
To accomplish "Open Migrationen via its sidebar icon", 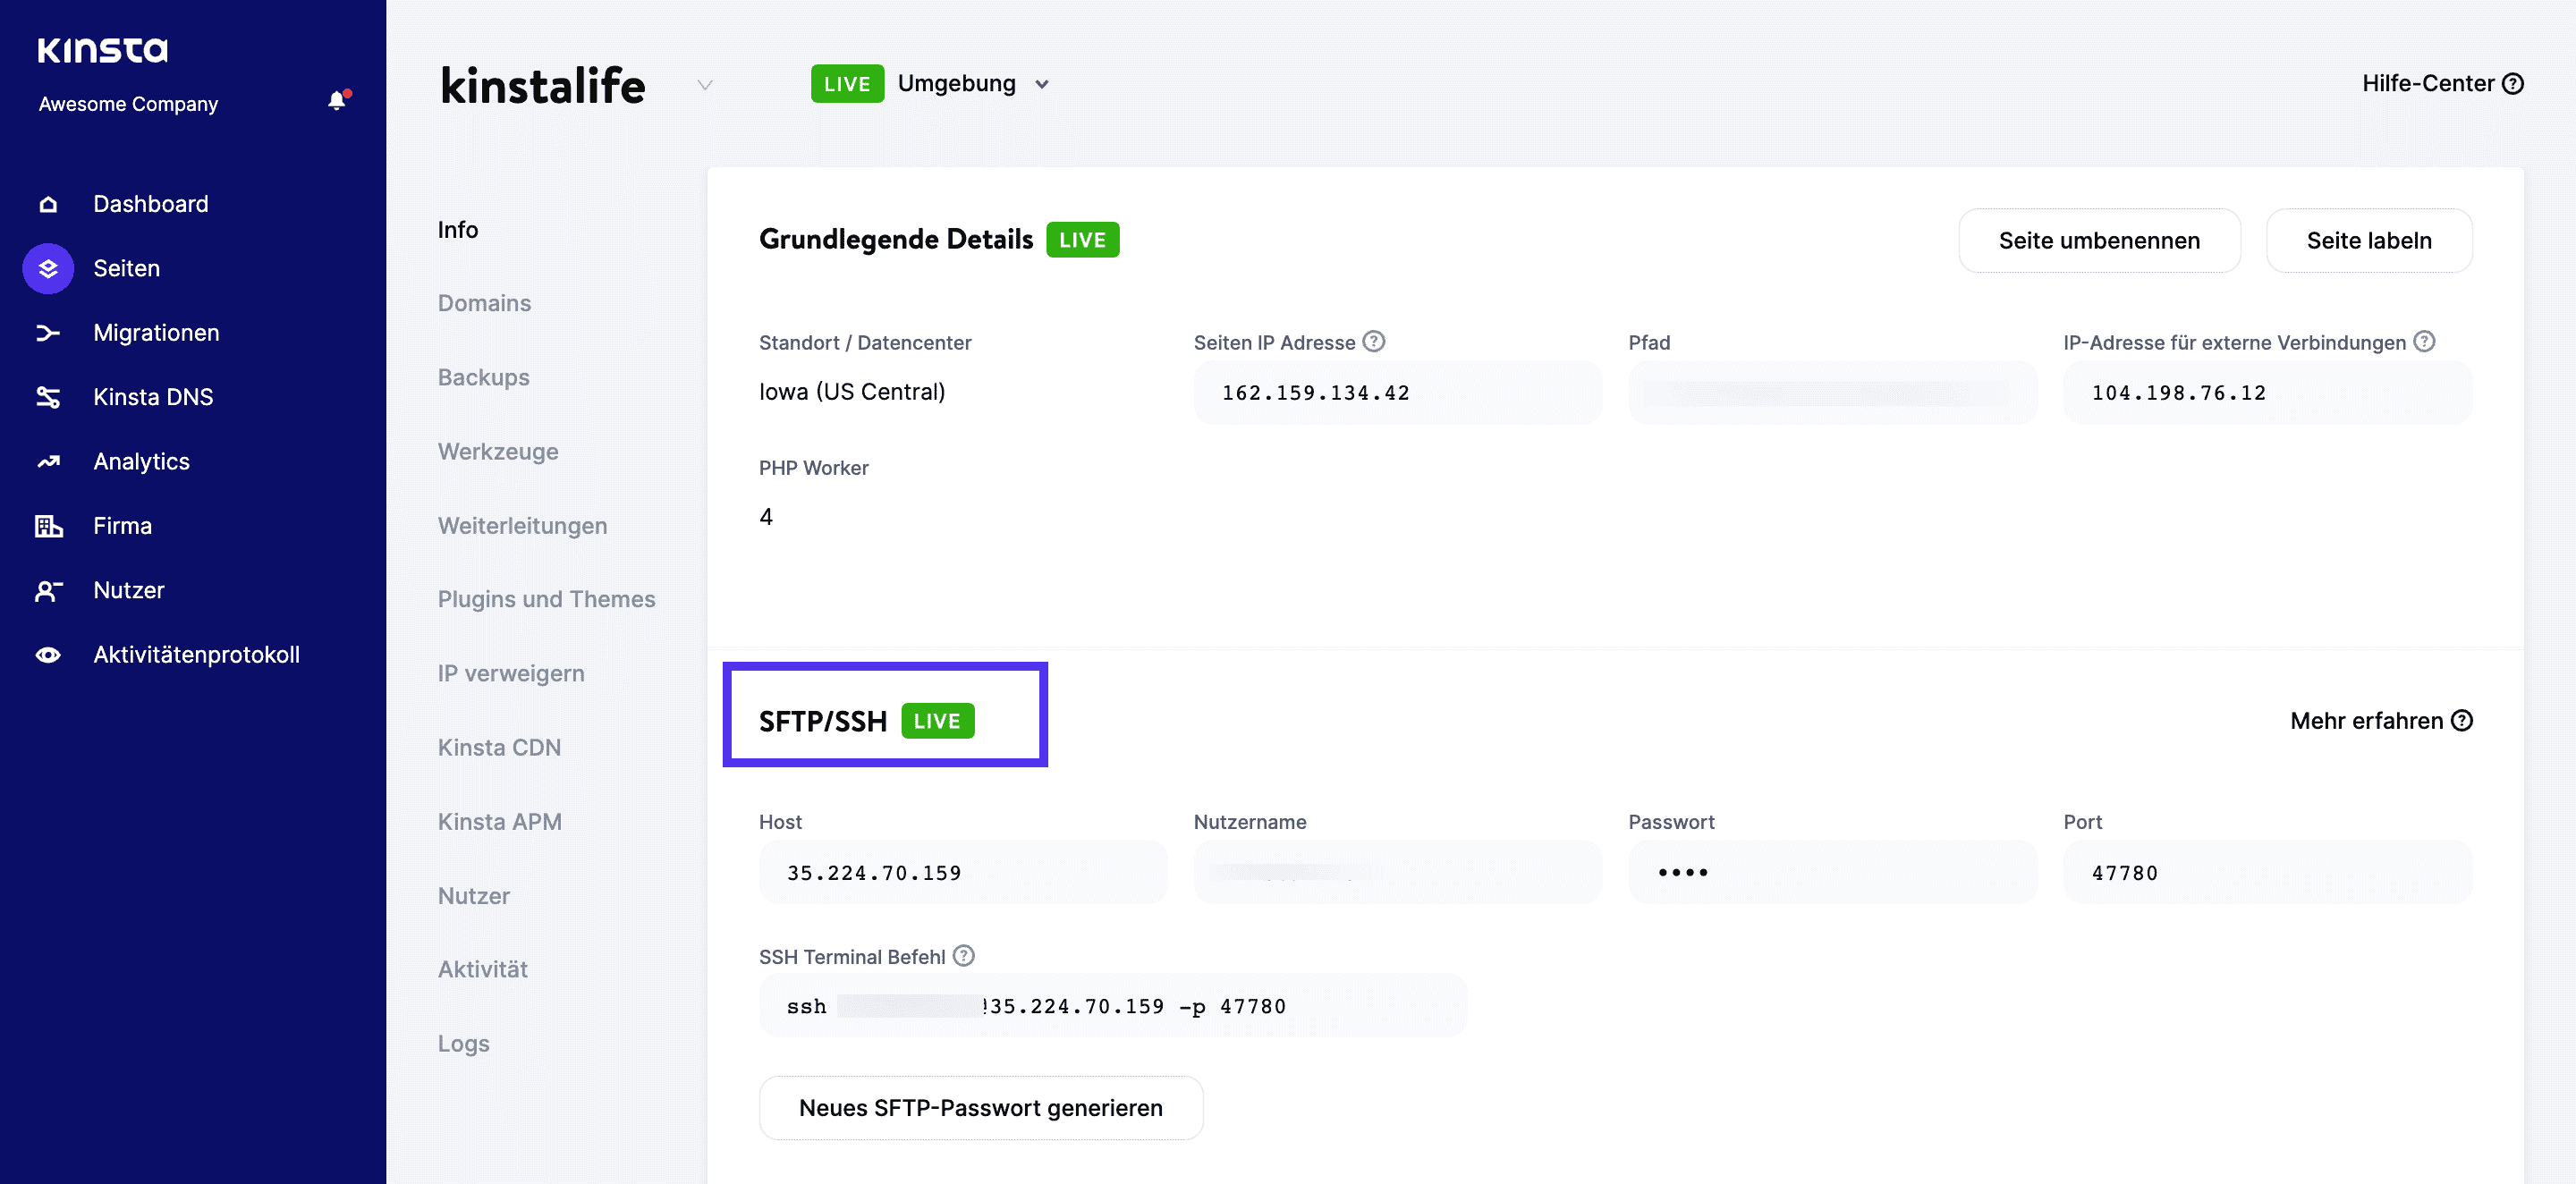I will [x=47, y=332].
